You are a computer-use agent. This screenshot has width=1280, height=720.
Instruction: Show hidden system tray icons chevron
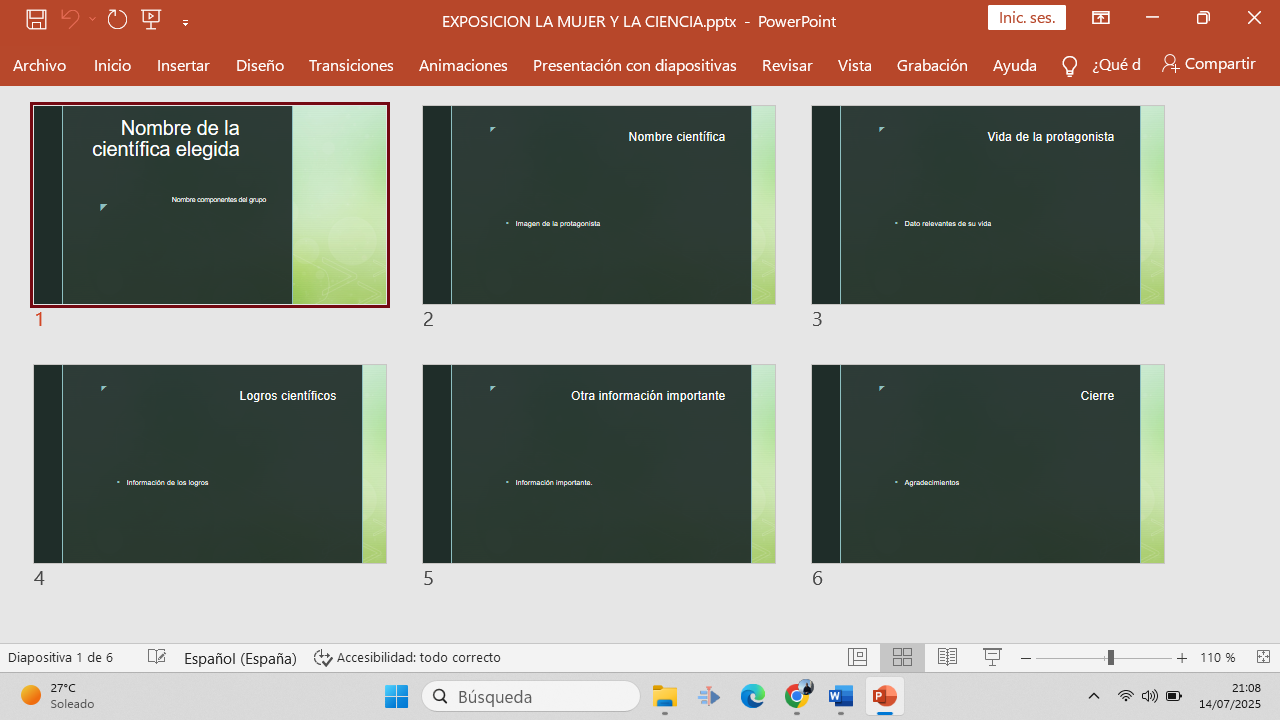(x=1094, y=696)
